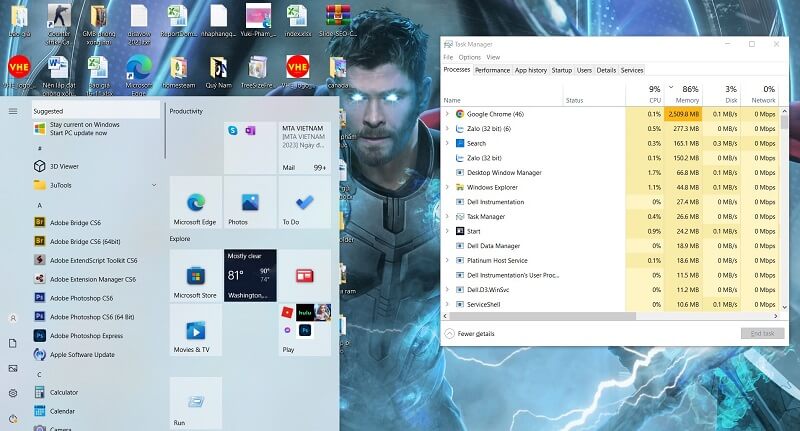
Task: Click the Task Manager vertical scrollbar
Action: 784,122
